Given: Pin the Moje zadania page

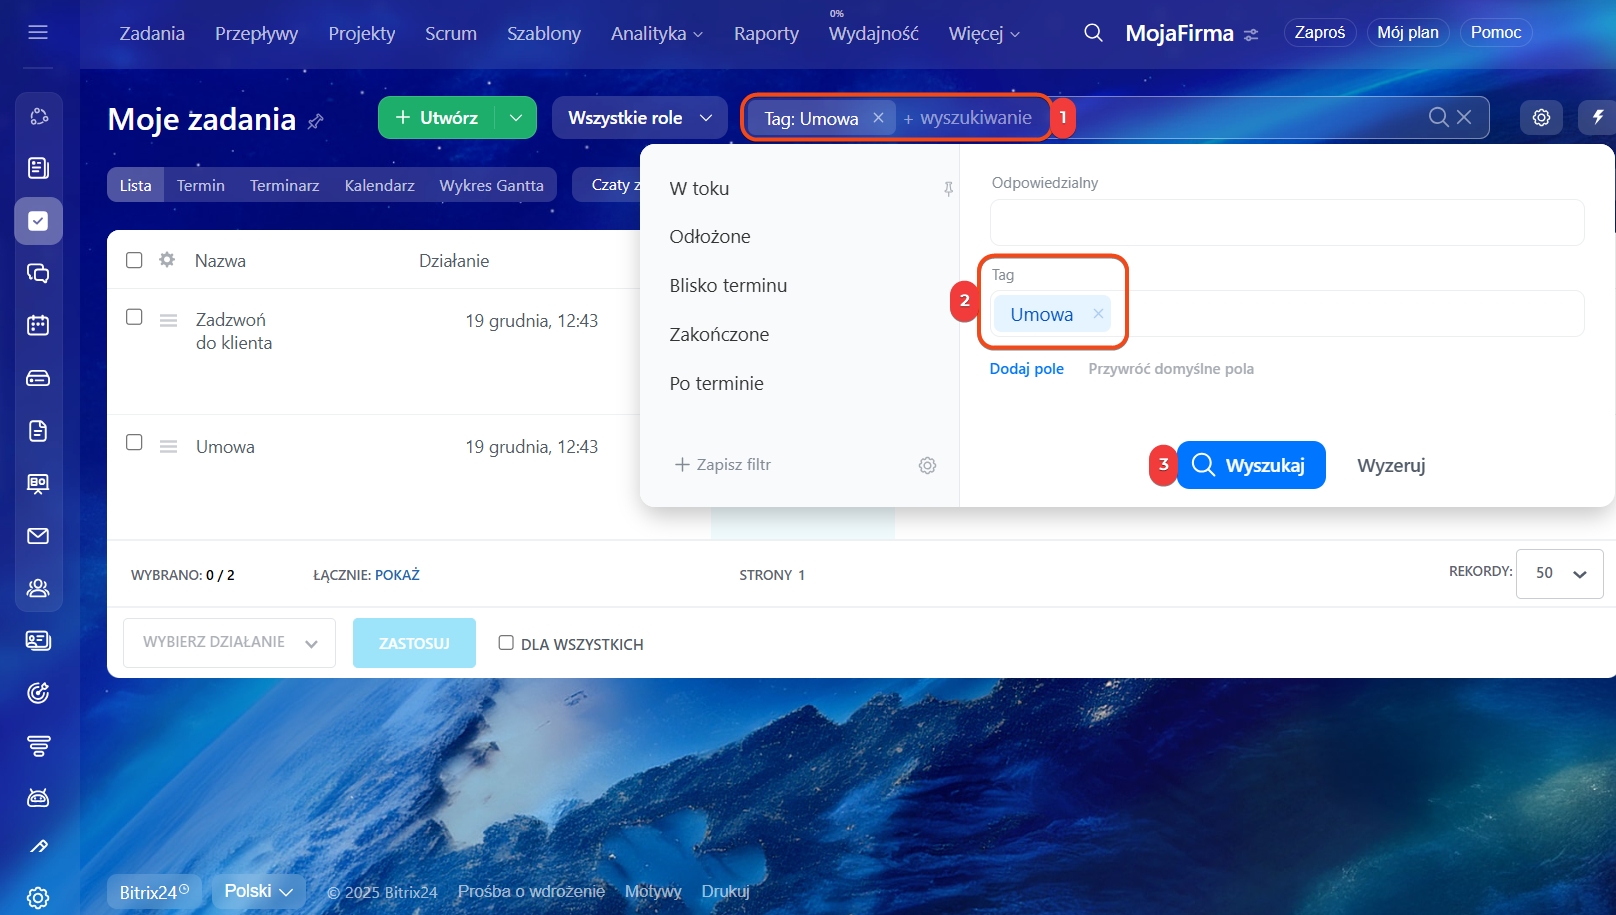Looking at the screenshot, I should click(x=316, y=122).
